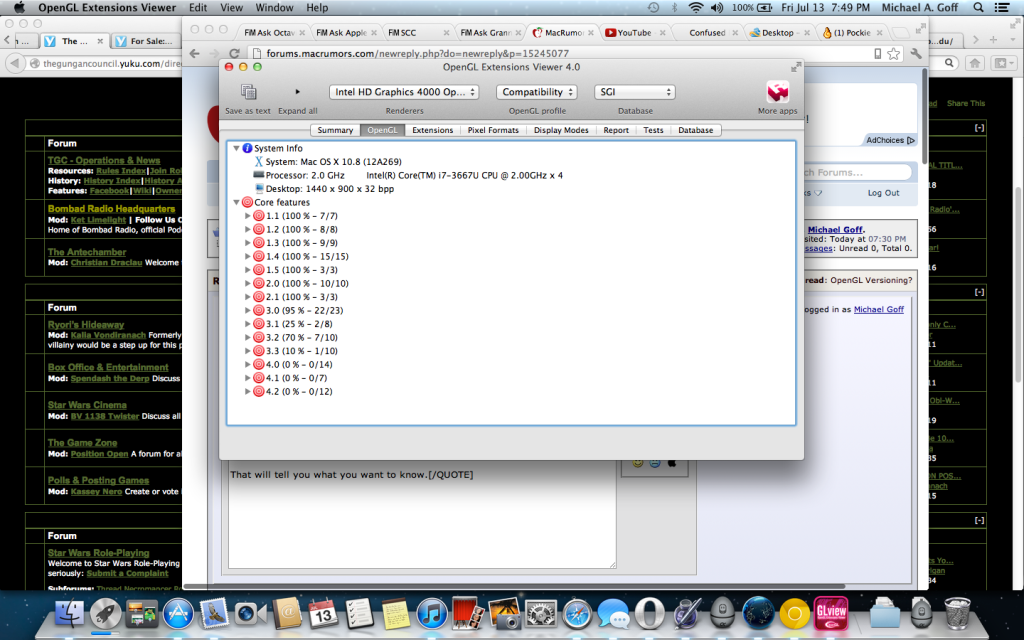Screen dimensions: 1024x640
Task: Open the More apps icon
Action: point(777,92)
